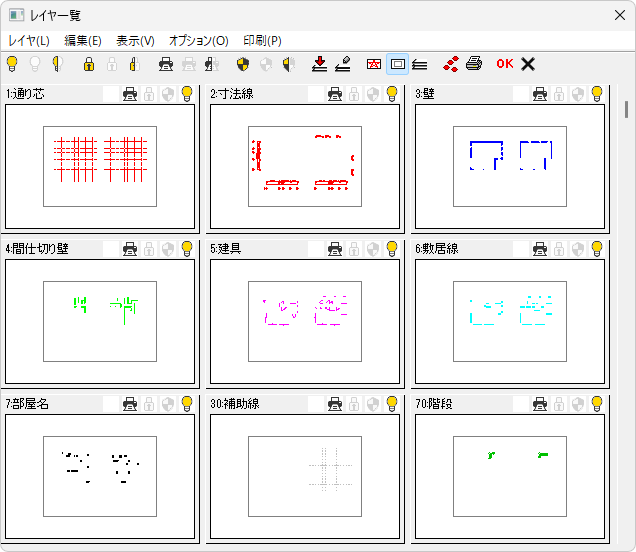Toggle visibility lightbulb for 1:通り芯 layer
The image size is (636, 552).
(x=187, y=94)
